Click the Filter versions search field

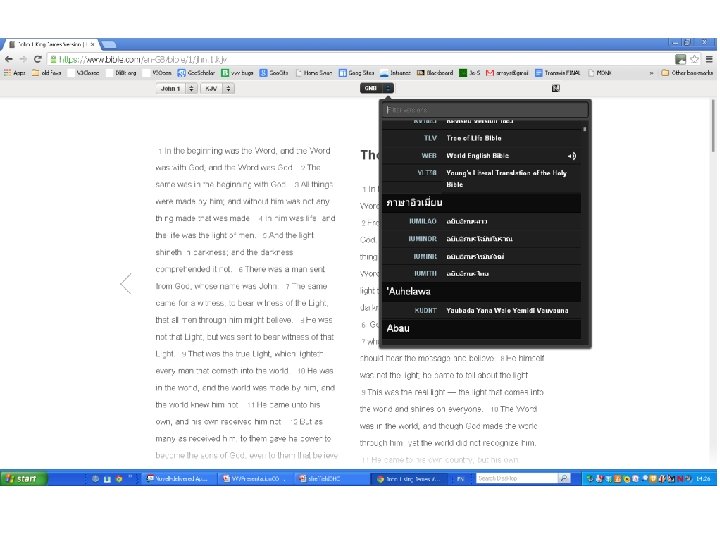[x=486, y=110]
